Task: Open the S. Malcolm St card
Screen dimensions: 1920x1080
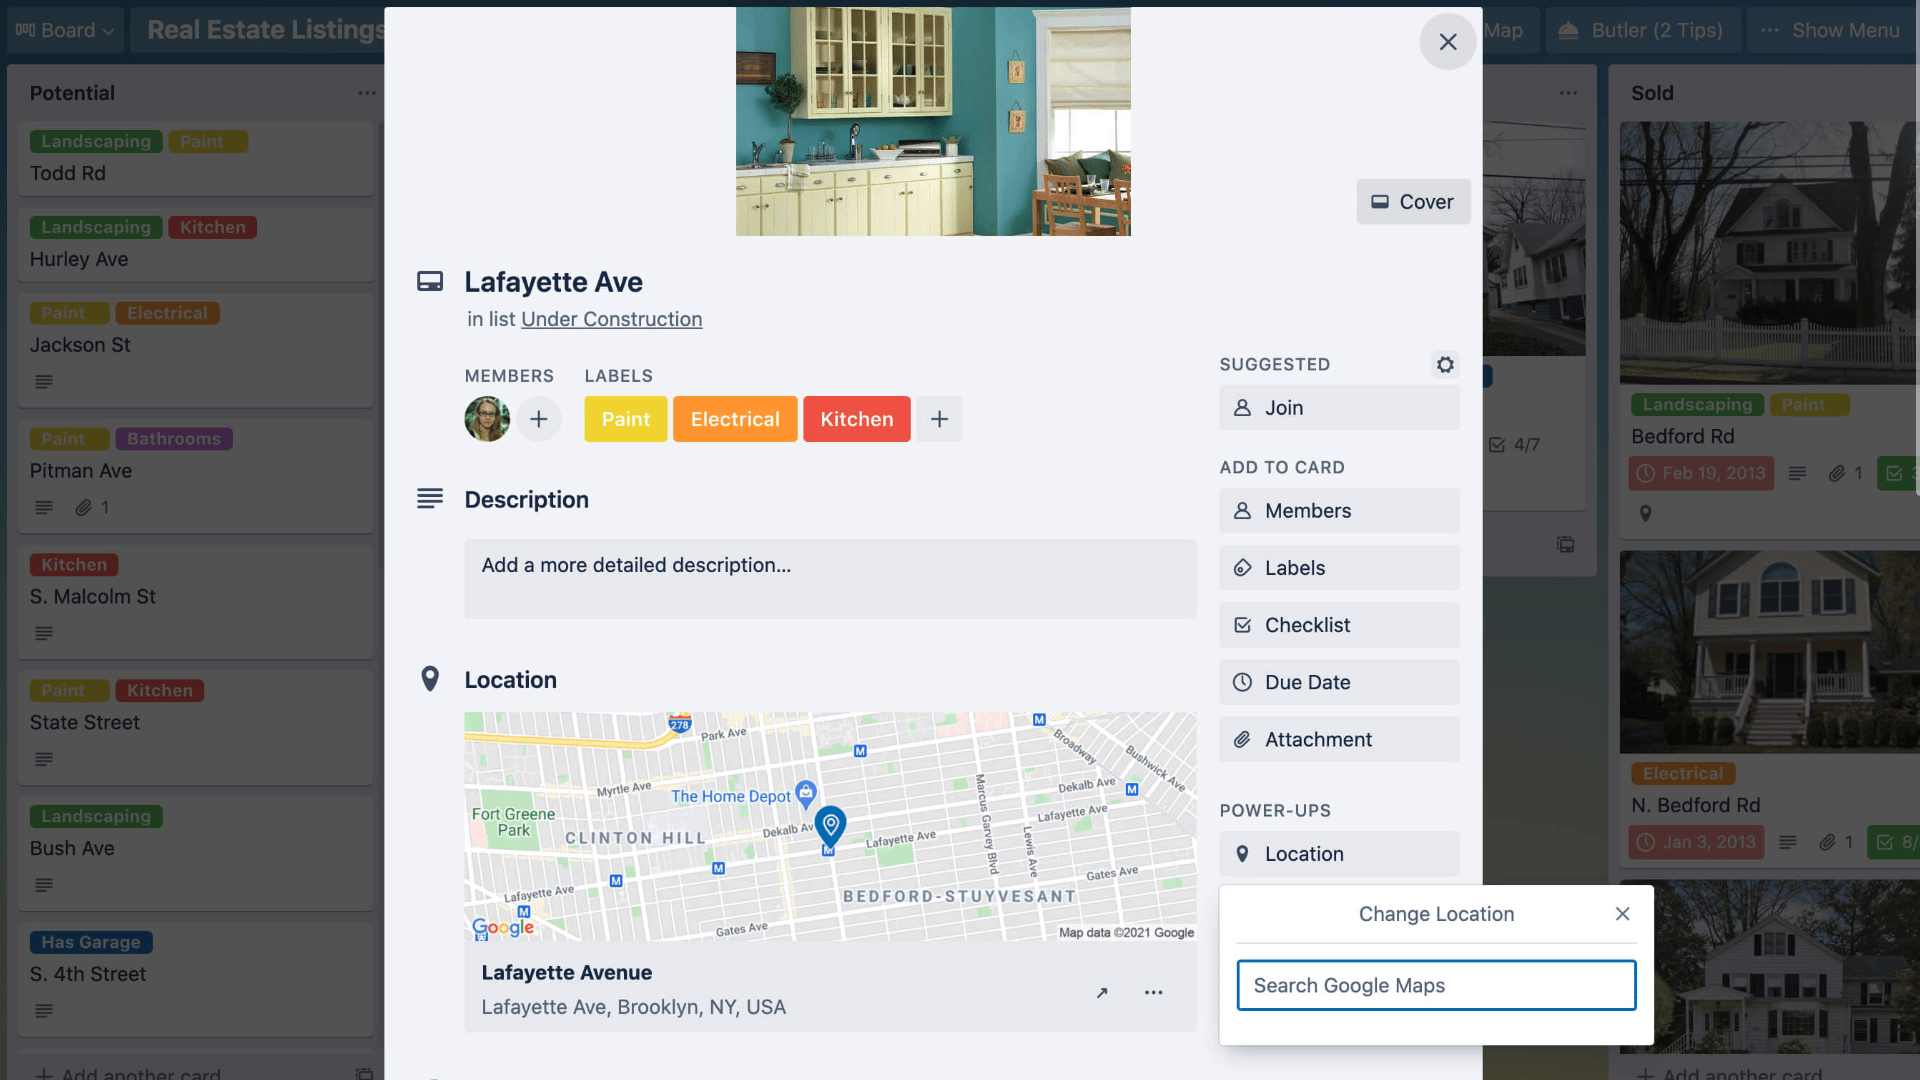Action: pos(195,602)
